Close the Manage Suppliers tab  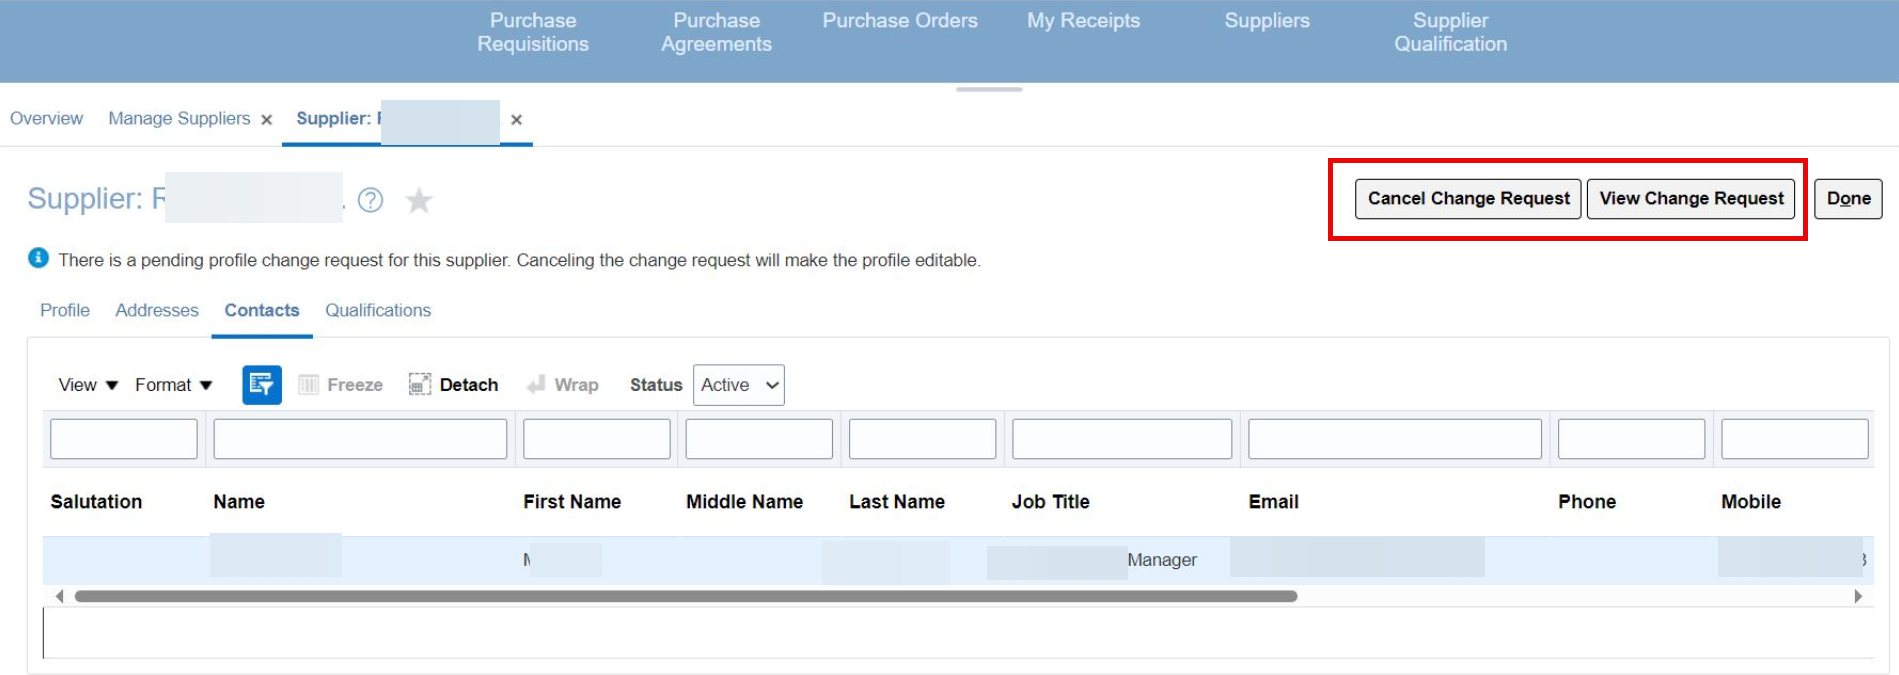tap(267, 120)
